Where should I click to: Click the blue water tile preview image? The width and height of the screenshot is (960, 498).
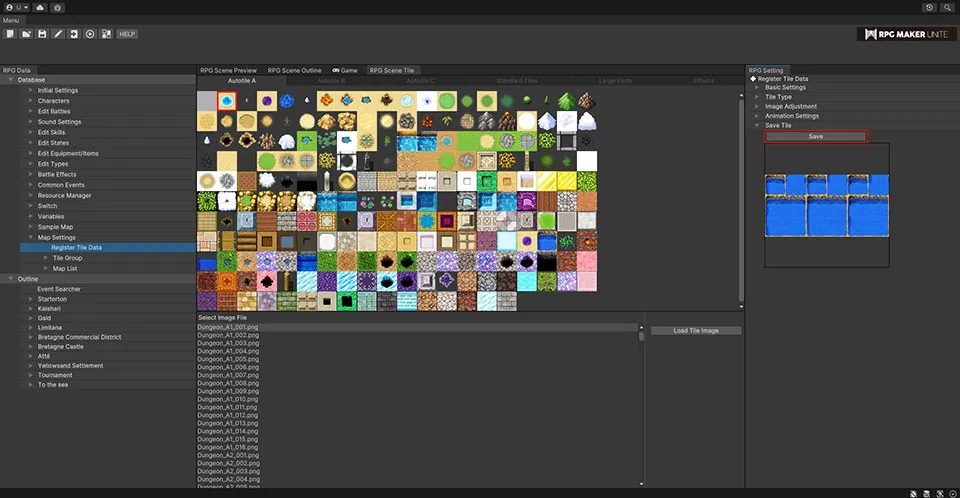pos(826,205)
